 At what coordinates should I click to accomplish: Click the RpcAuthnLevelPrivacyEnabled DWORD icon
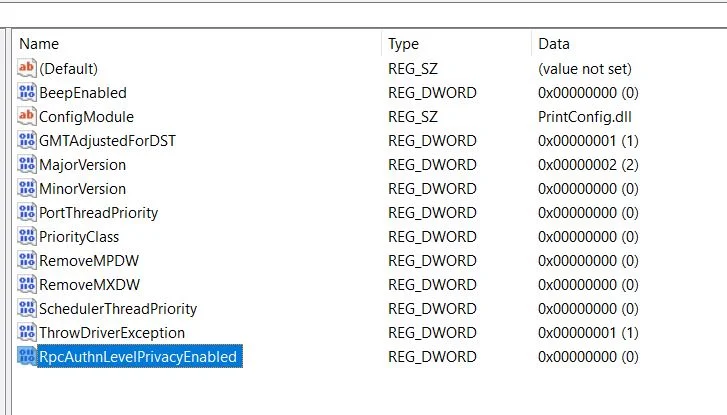tap(27, 356)
